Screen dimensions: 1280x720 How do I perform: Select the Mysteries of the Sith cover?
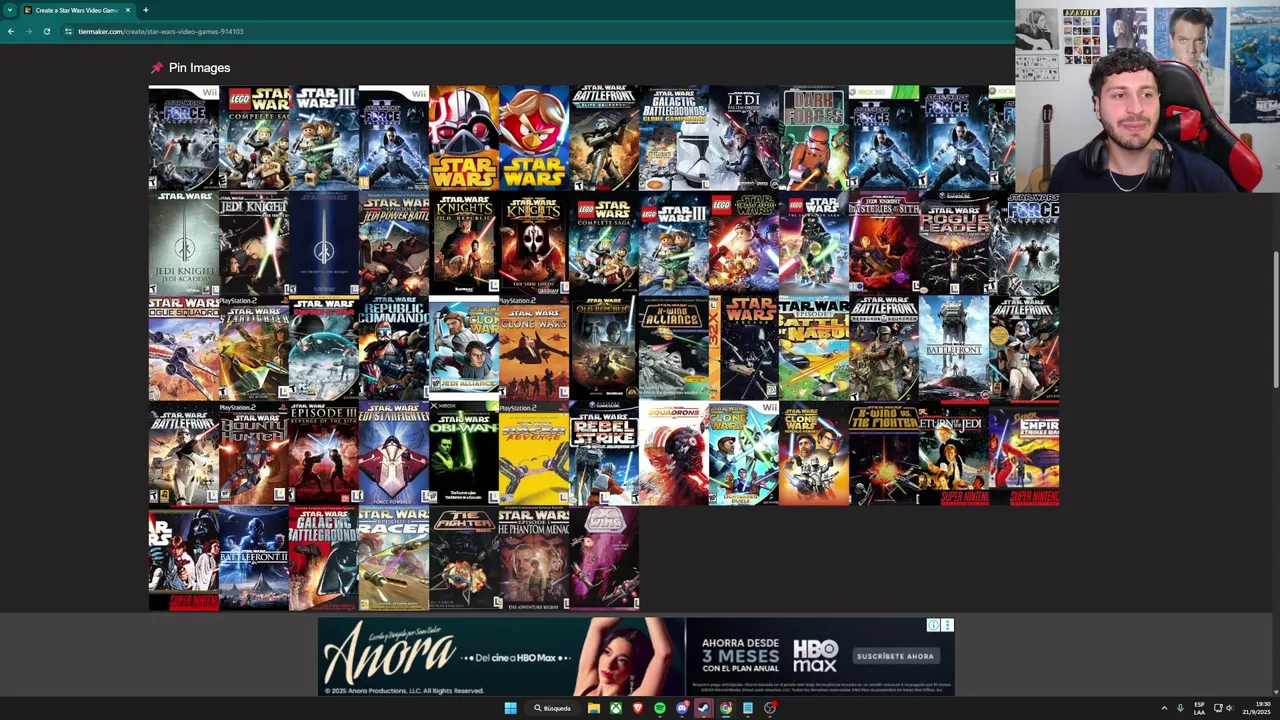point(884,243)
